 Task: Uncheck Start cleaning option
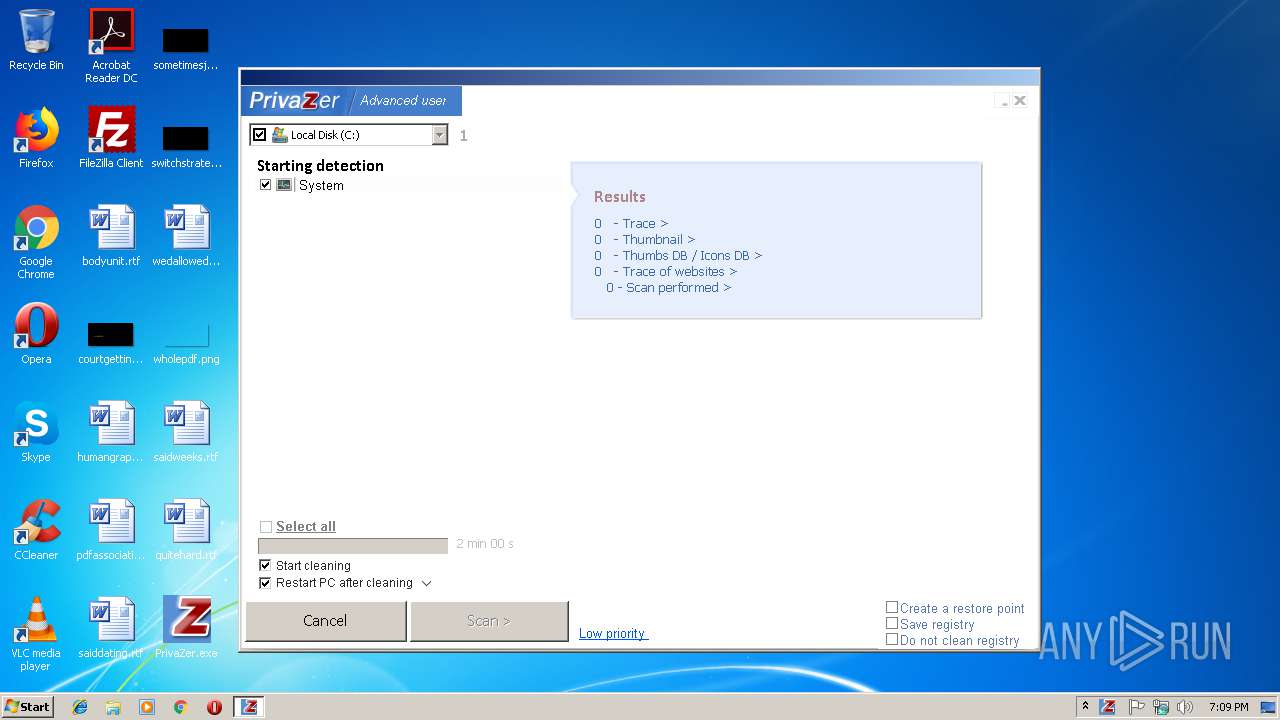point(265,565)
